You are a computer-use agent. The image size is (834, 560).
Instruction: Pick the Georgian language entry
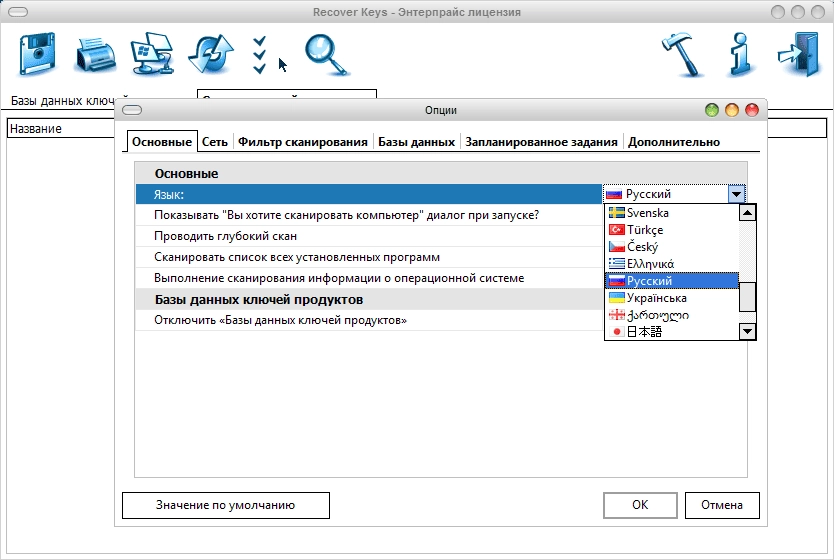[672, 315]
